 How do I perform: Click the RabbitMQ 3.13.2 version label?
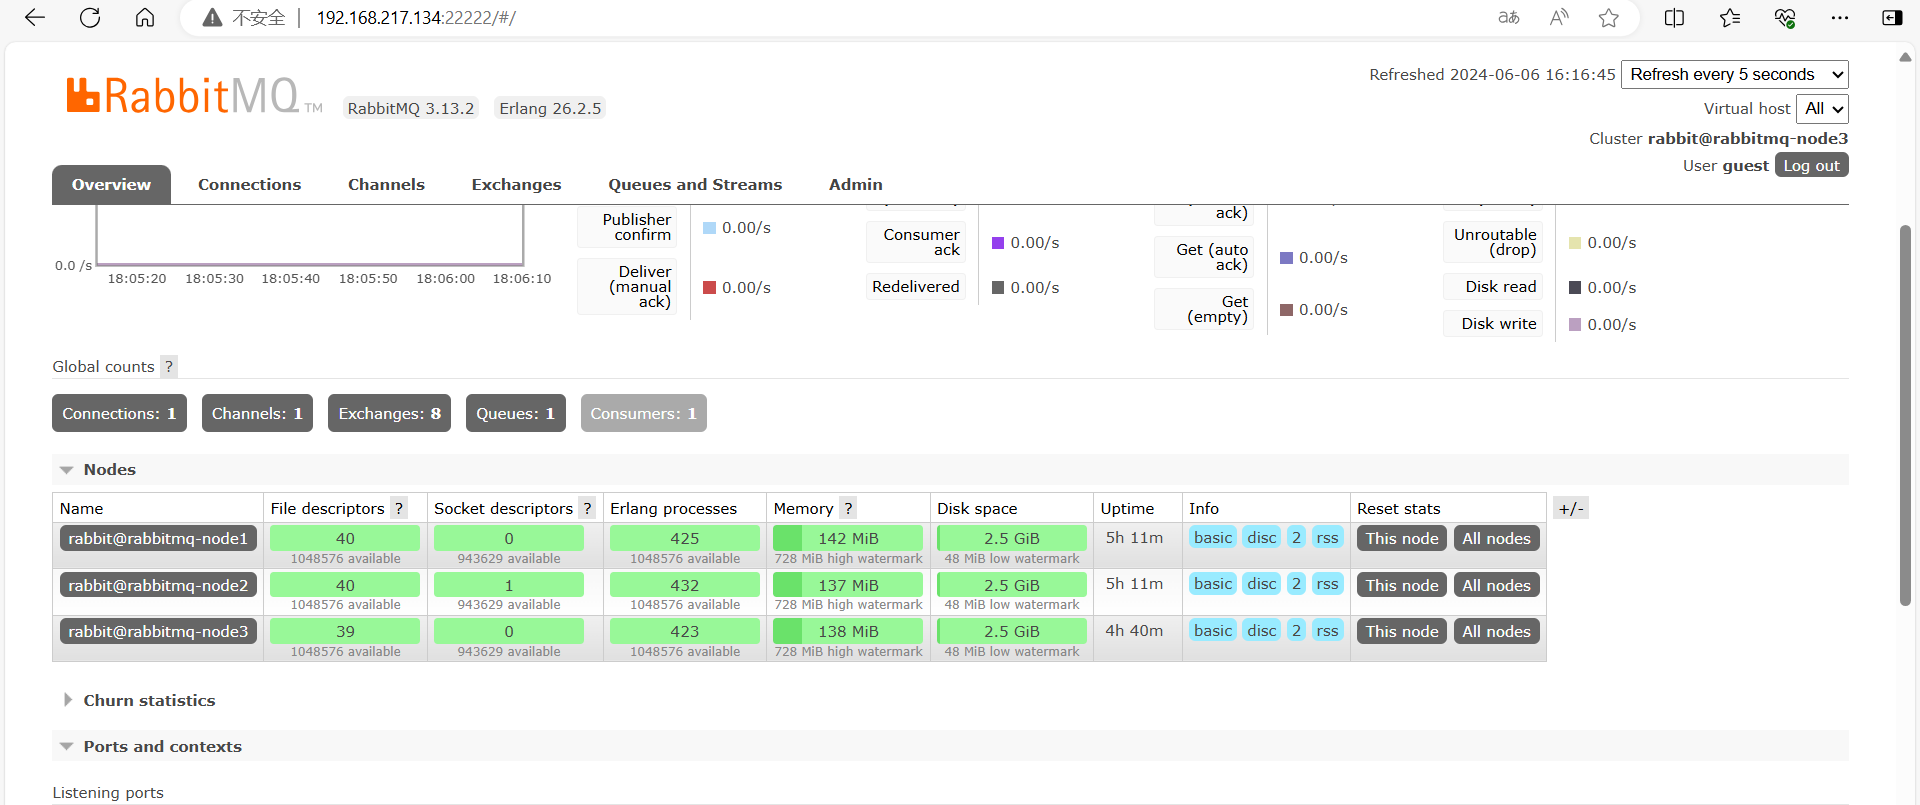coord(411,108)
